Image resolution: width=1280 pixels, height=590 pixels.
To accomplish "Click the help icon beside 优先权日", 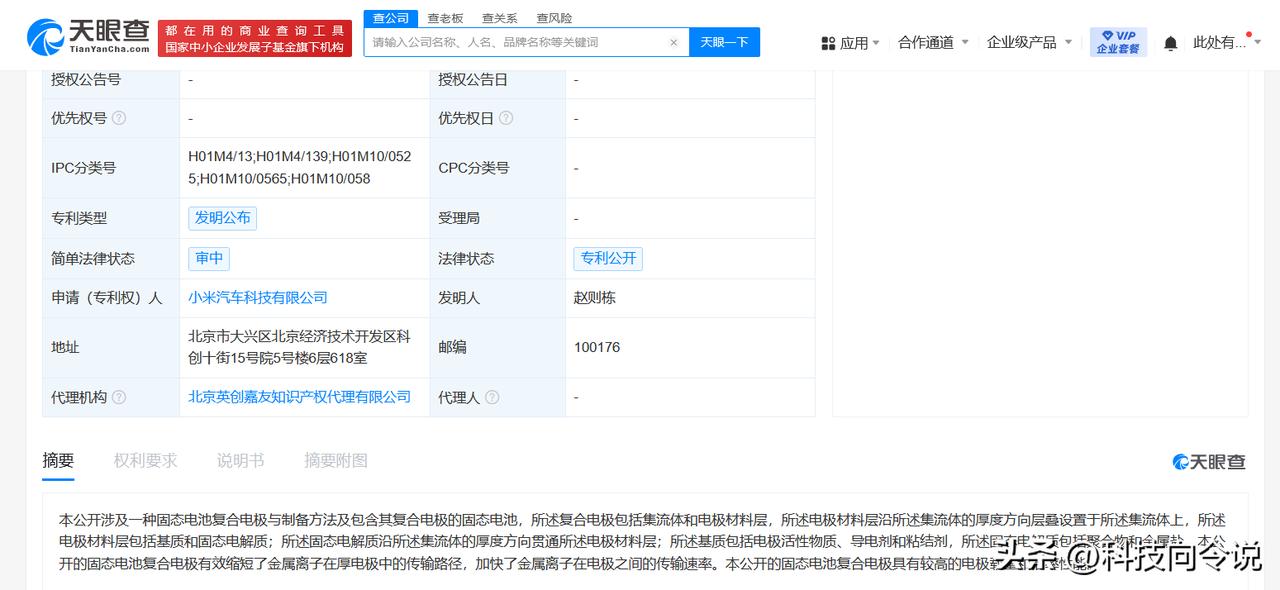I will point(506,118).
